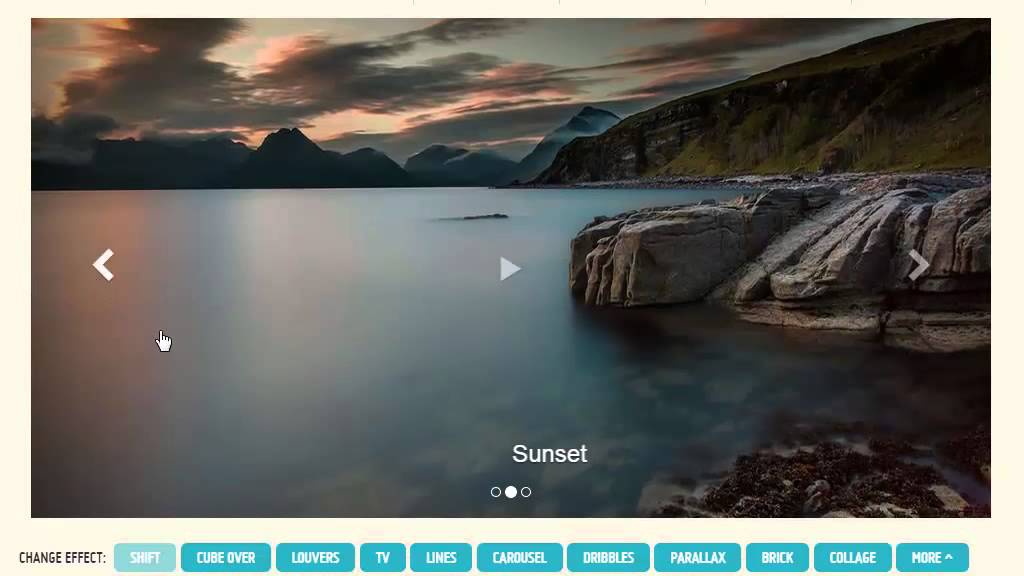
Task: Activate the Dribbles effect
Action: (x=609, y=558)
